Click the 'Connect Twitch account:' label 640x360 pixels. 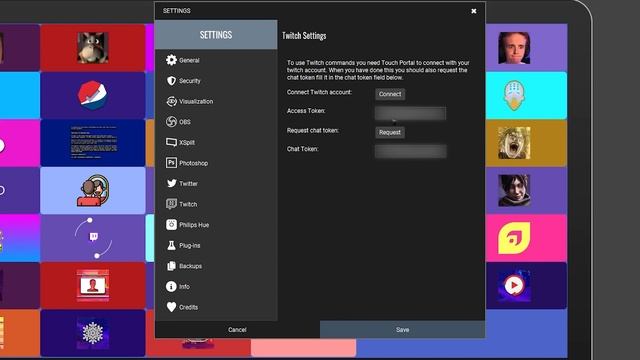[x=319, y=92]
